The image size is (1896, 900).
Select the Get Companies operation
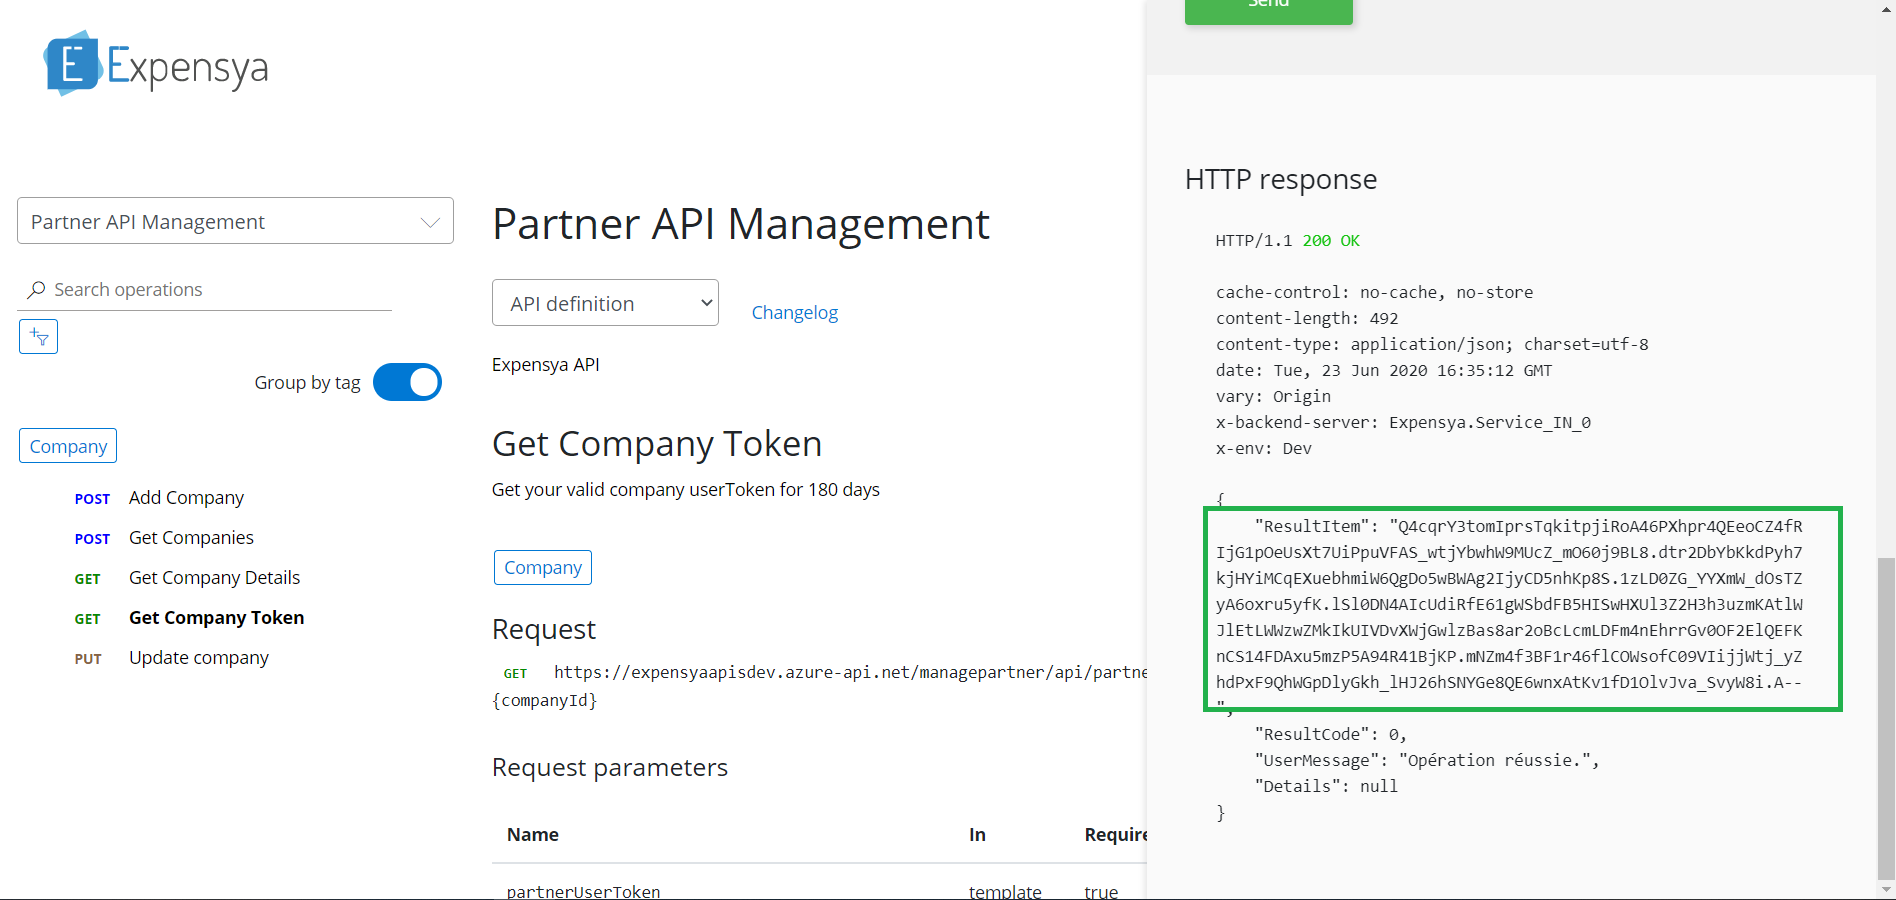point(191,538)
